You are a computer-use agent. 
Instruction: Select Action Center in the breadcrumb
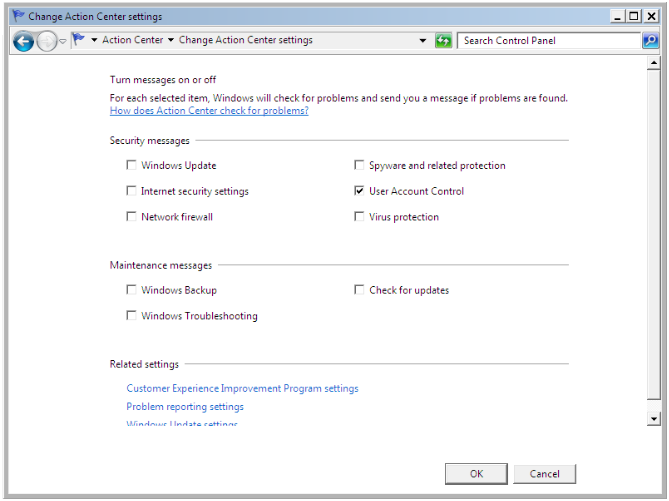tap(132, 41)
